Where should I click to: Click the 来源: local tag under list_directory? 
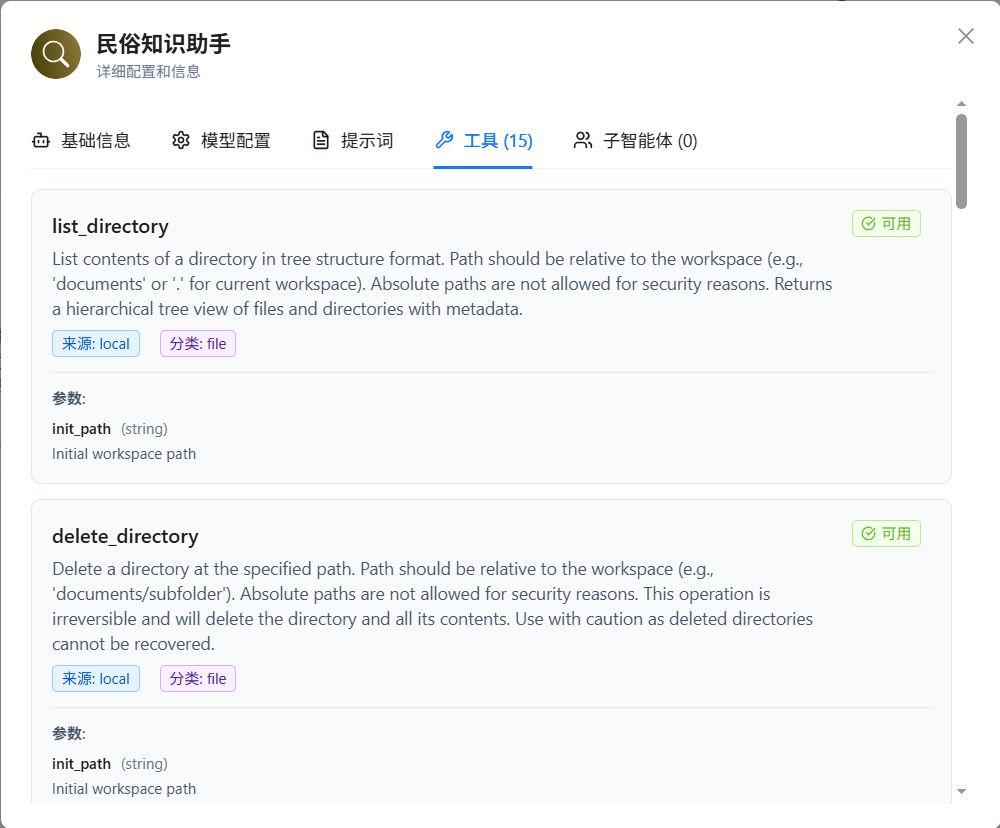pos(95,343)
